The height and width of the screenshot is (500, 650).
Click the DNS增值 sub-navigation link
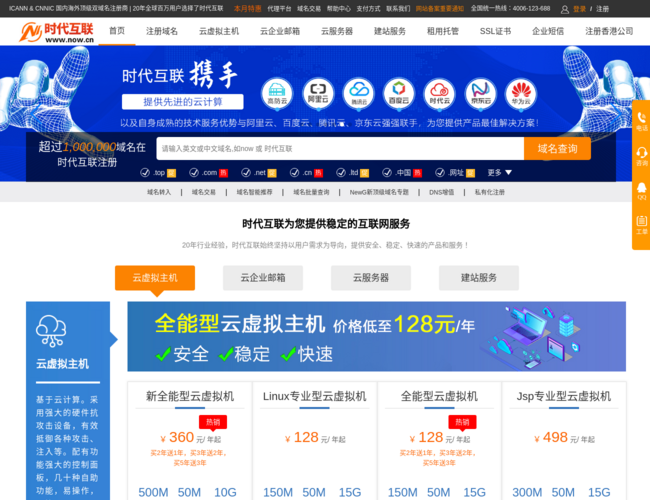point(441,192)
